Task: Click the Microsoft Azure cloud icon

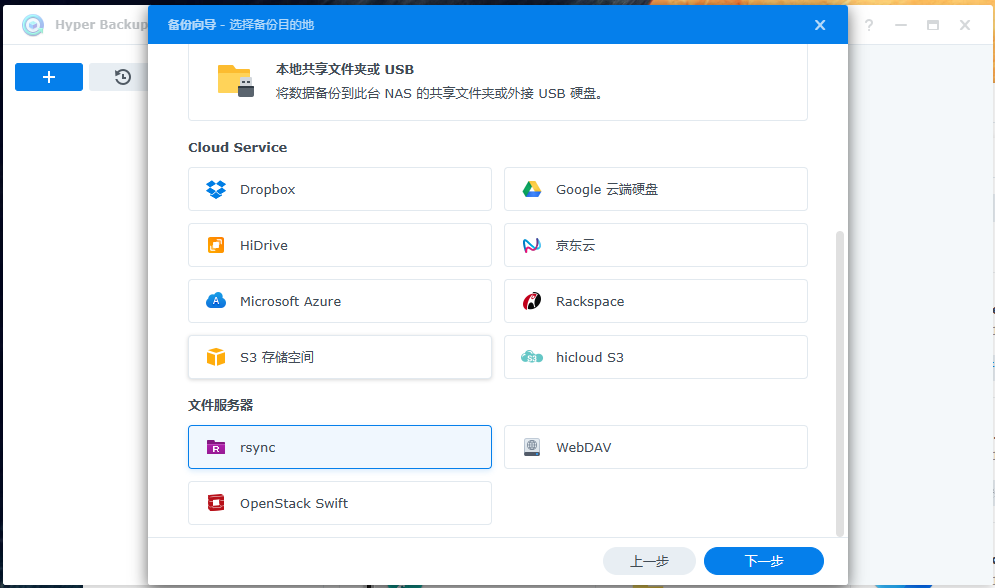Action: [216, 301]
